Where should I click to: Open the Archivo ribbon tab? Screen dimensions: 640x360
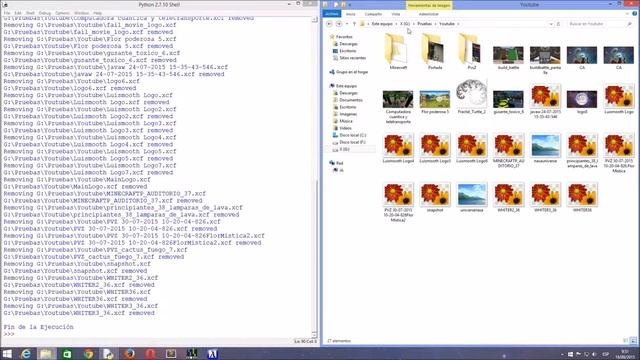331,14
